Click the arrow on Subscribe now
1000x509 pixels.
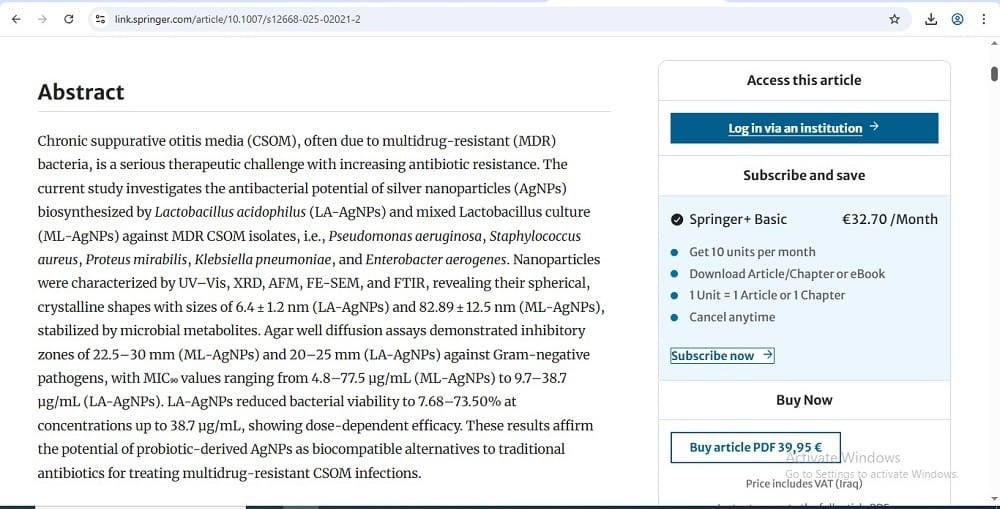[768, 355]
